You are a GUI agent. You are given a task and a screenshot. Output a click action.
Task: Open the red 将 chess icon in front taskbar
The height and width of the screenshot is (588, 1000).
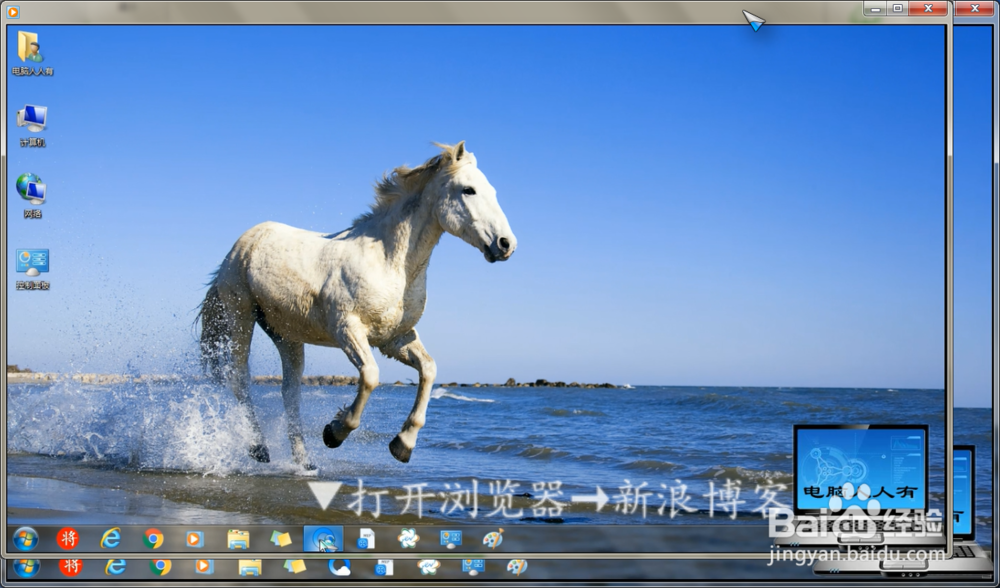tap(68, 540)
